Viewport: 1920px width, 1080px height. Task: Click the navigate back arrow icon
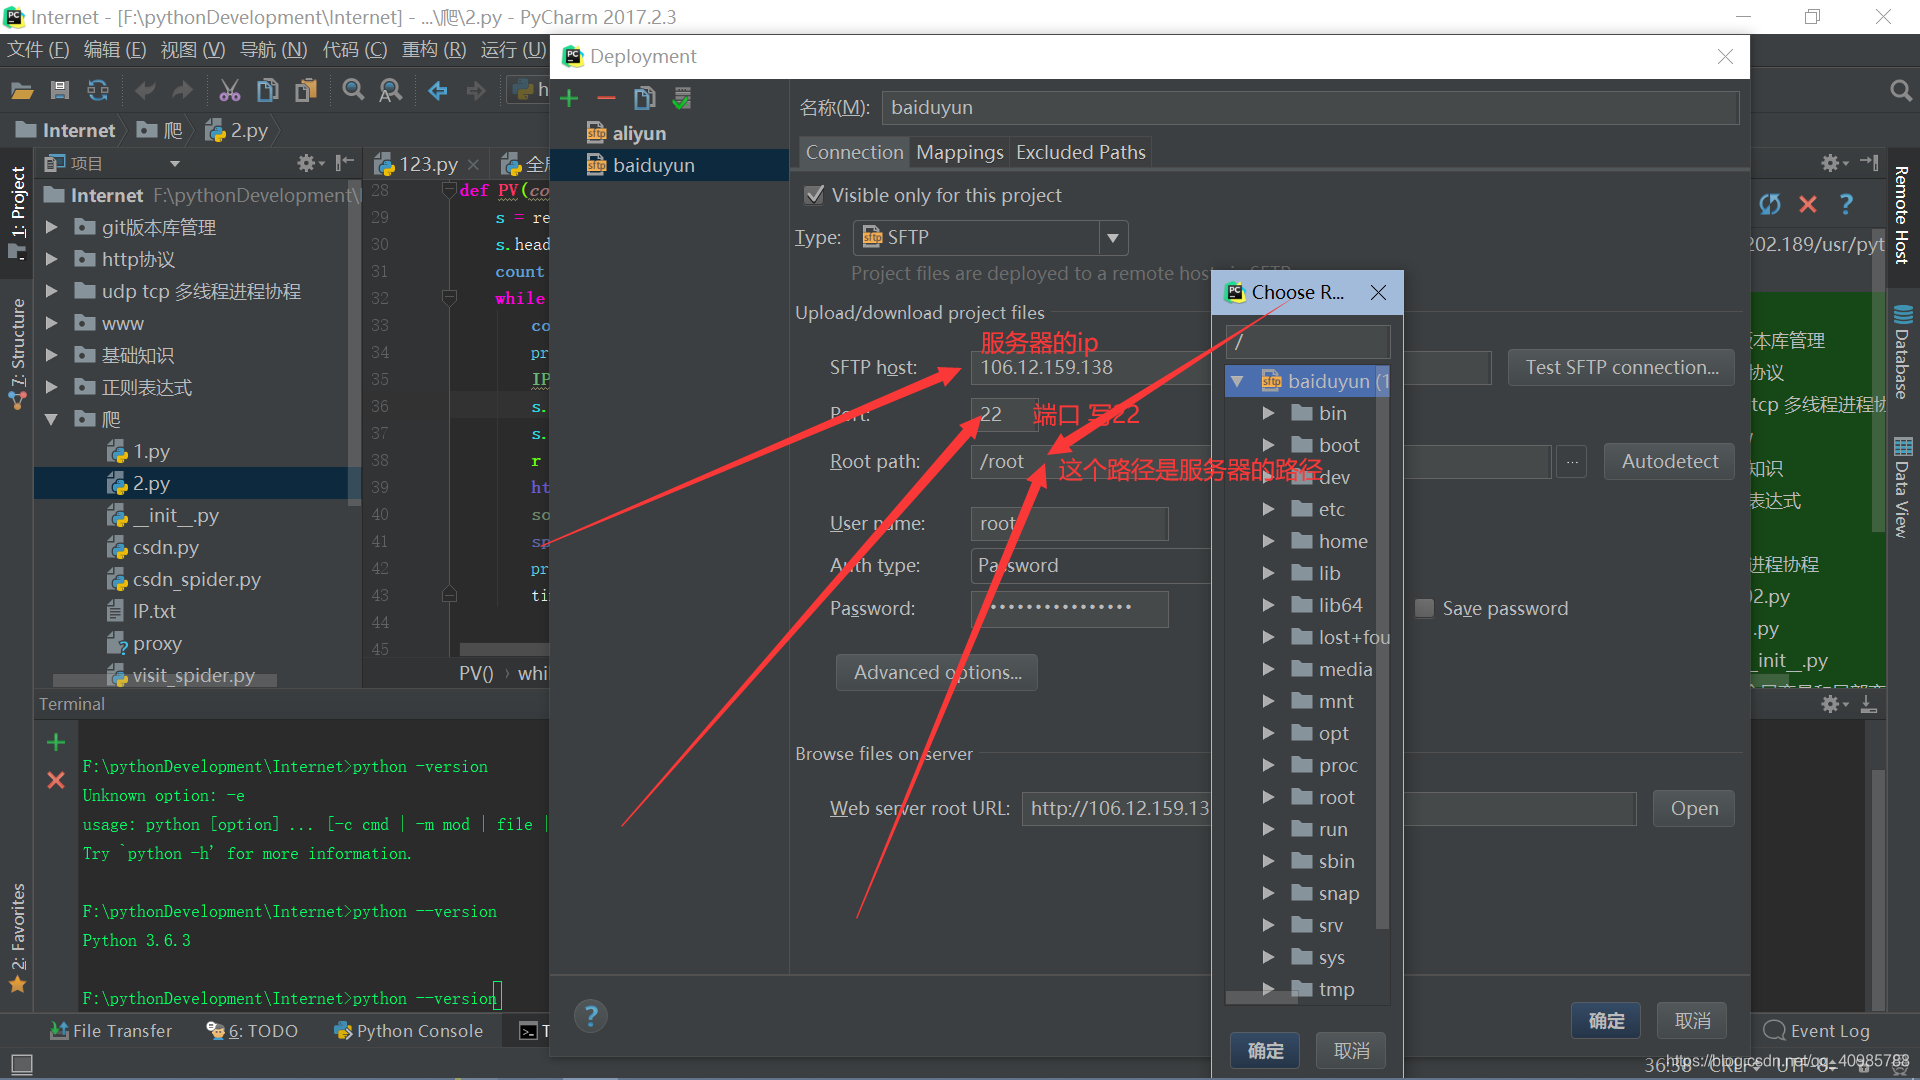pos(438,91)
